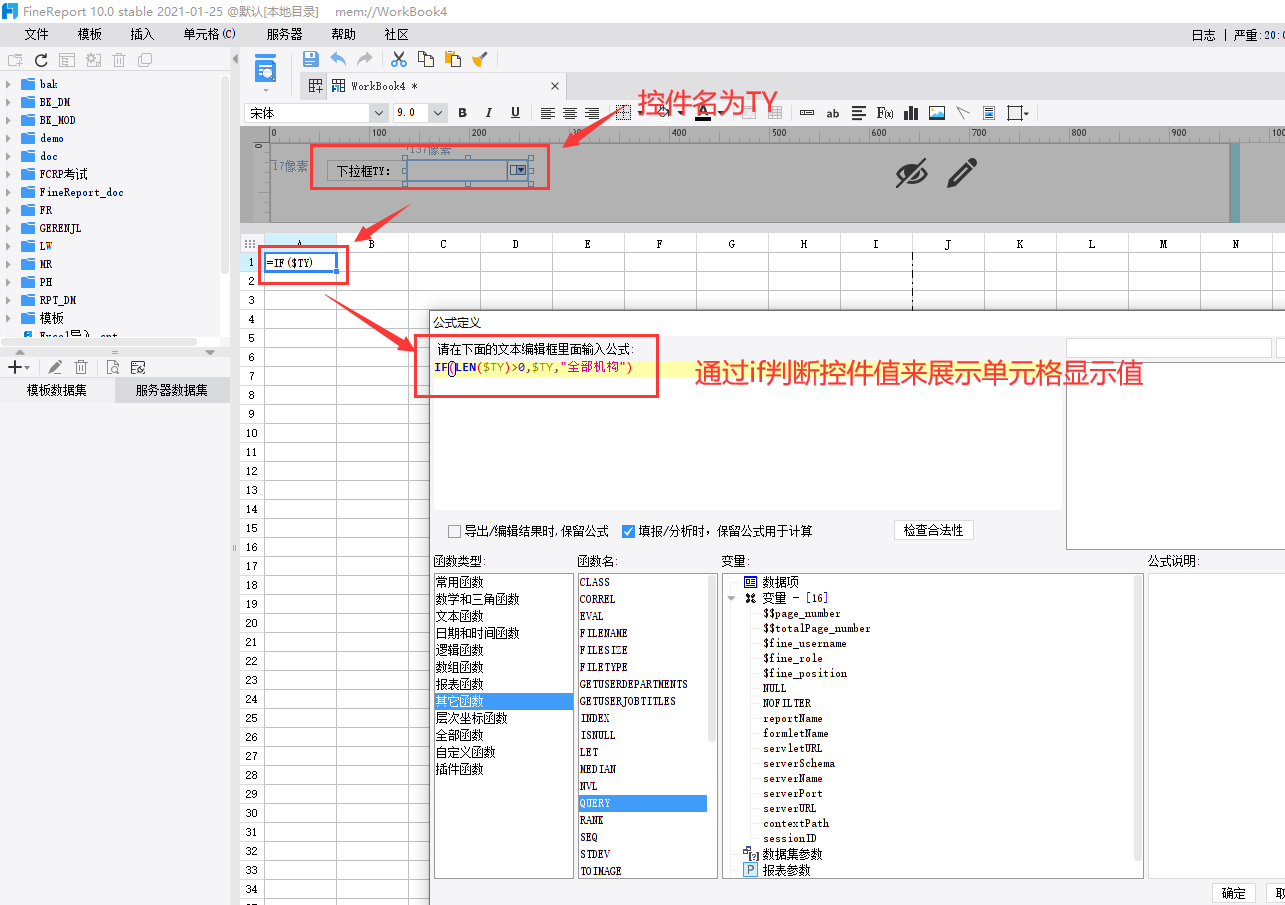Refresh the file tree with reload icon
Viewport: 1285px width, 905px height.
point(41,60)
